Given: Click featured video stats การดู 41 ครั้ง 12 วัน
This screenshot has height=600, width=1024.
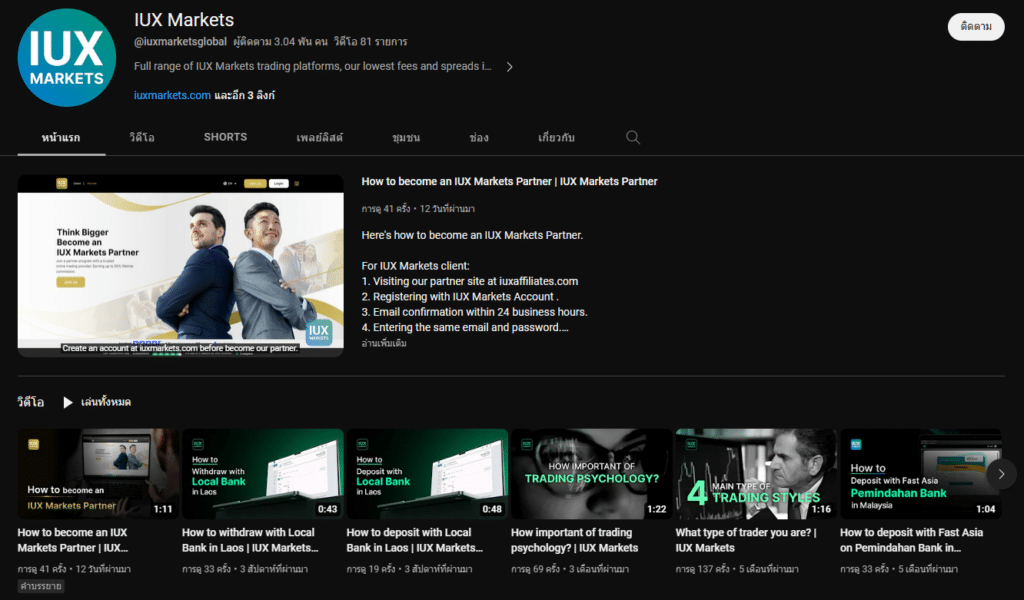Looking at the screenshot, I should click(x=418, y=209).
